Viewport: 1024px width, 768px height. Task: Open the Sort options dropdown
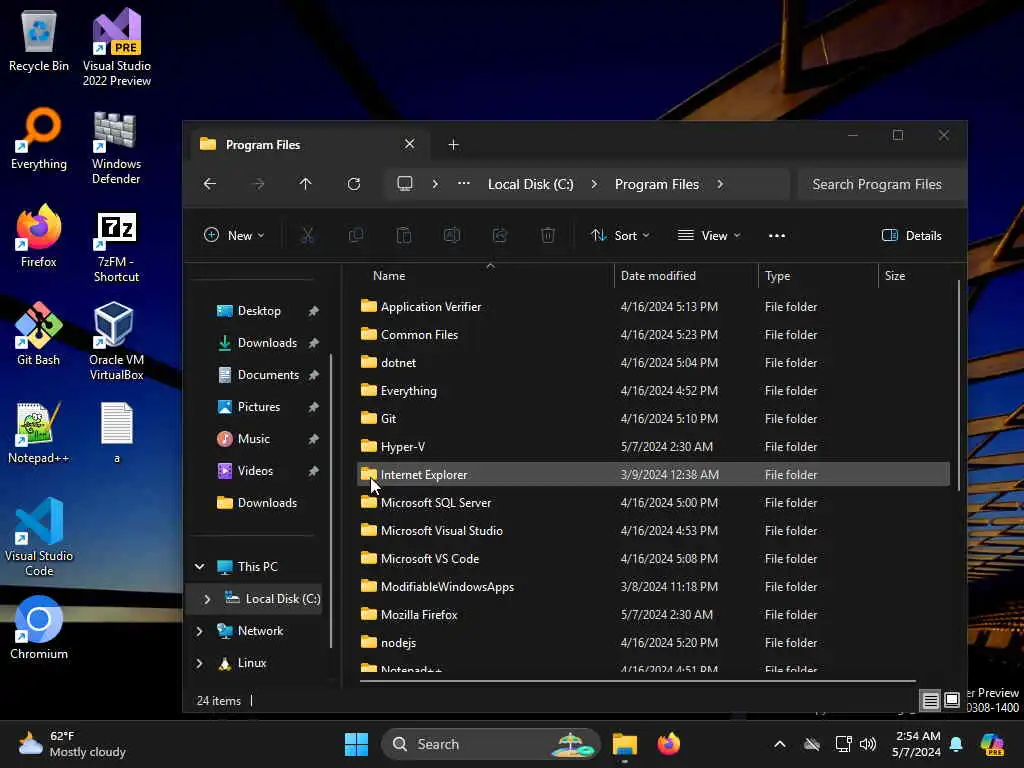pos(620,236)
